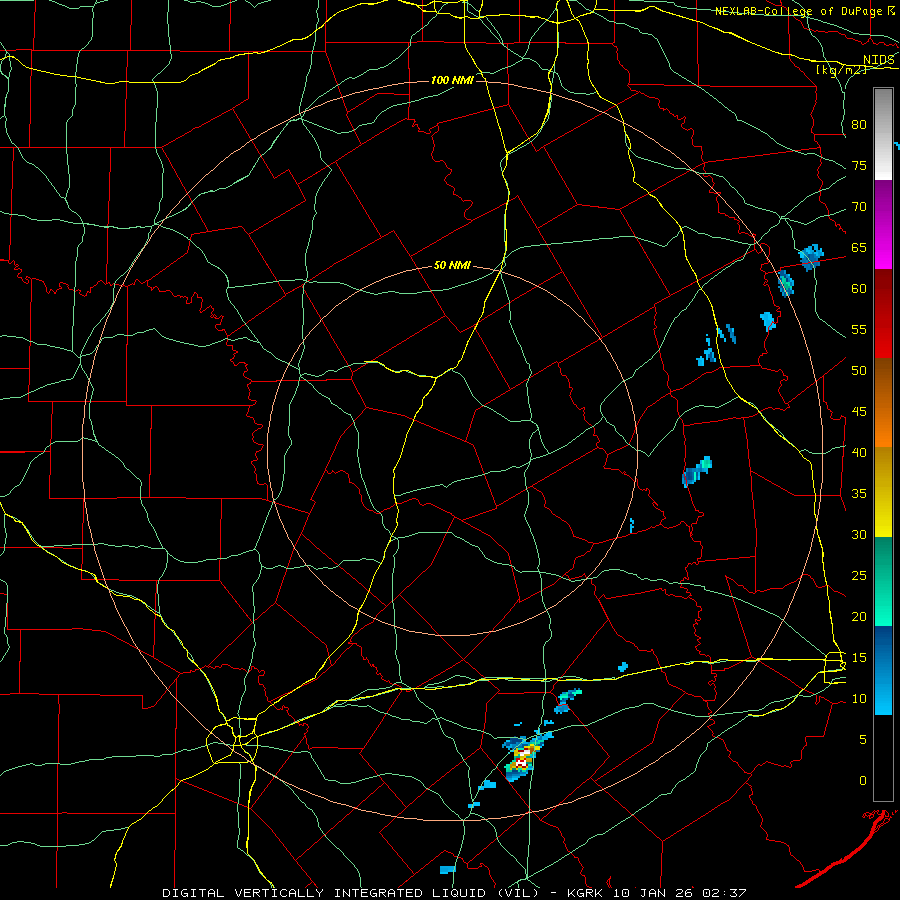This screenshot has height=900, width=900.
Task: Pick the blue segment of the VIL scale
Action: 883,670
